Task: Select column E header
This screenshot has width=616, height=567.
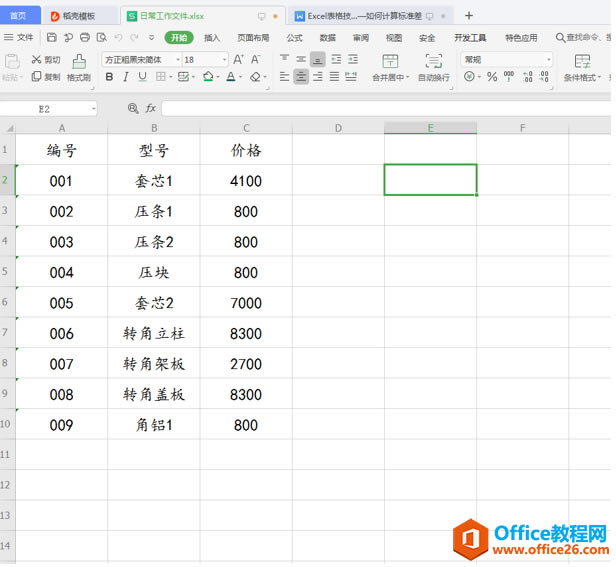Action: [430, 128]
